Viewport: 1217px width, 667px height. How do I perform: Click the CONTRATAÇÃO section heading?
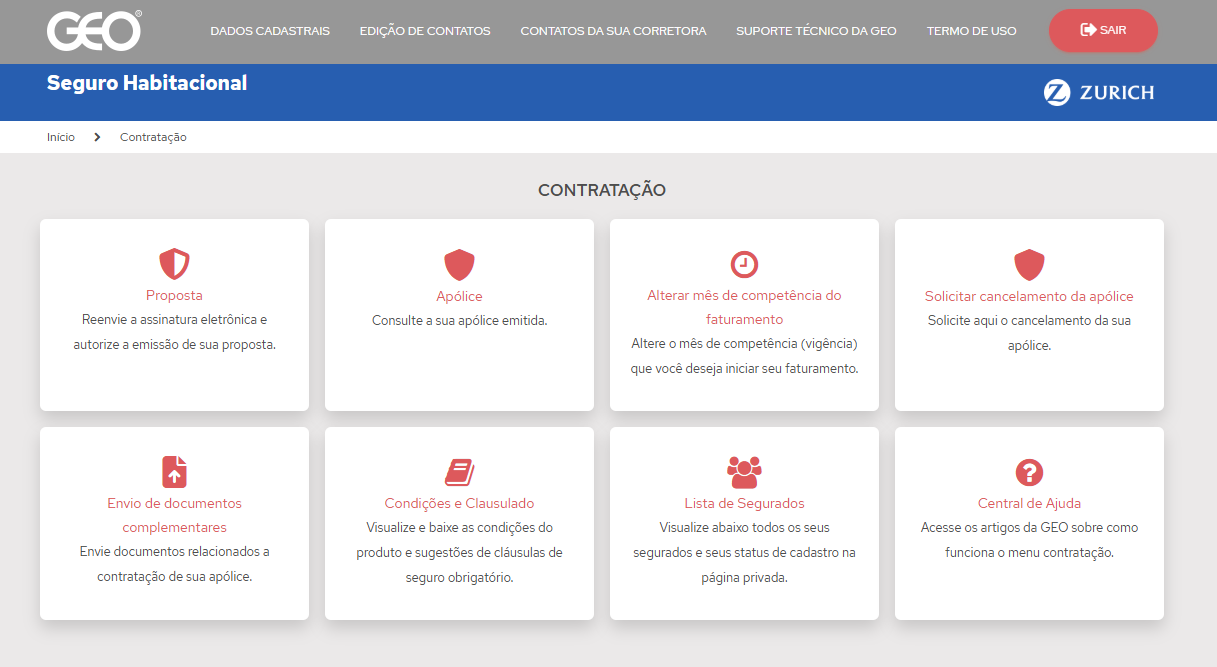(x=602, y=190)
